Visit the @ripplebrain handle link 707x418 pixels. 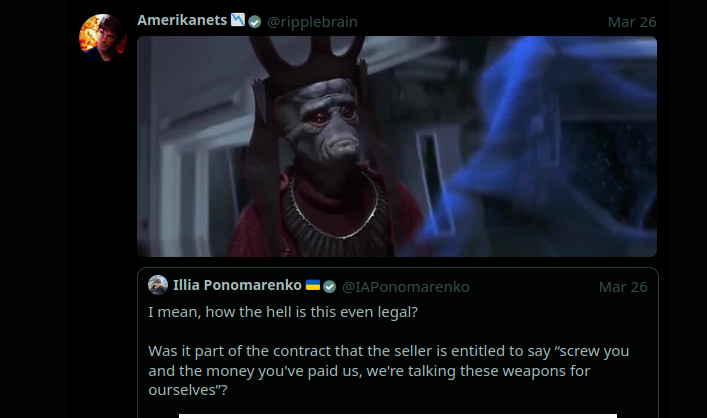312,22
